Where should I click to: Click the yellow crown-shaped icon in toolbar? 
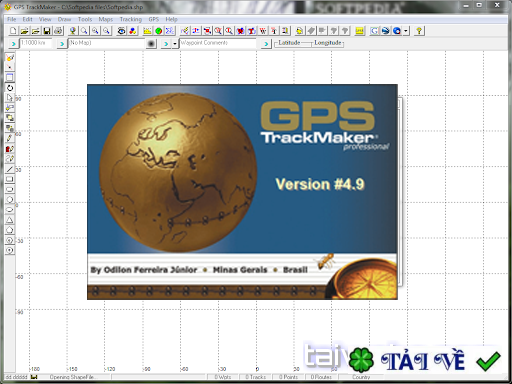tap(147, 31)
